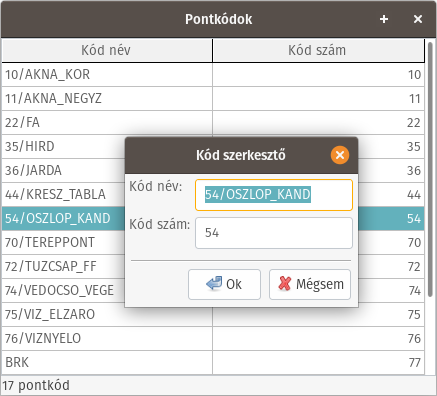Click the code number cell 74
This screenshot has width=437, height=396.
click(391, 291)
